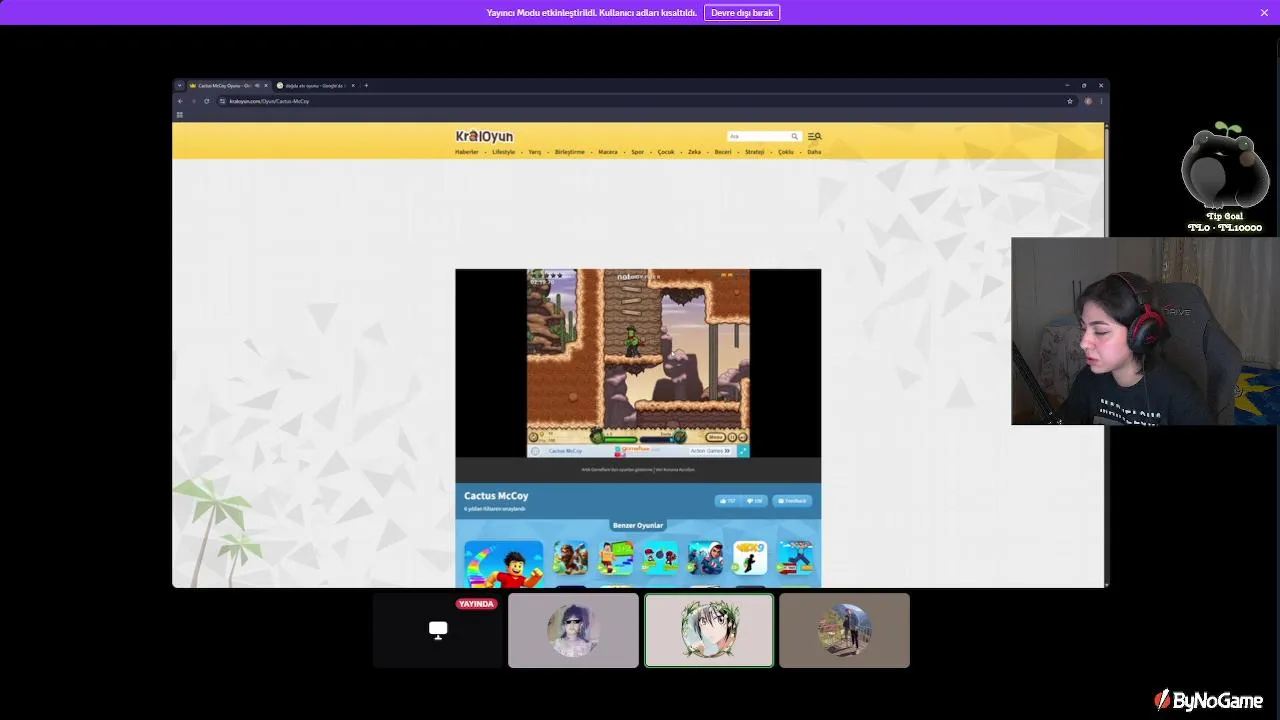Open tab search dropdown arrow
Viewport: 1280px width, 720px height.
coord(180,86)
